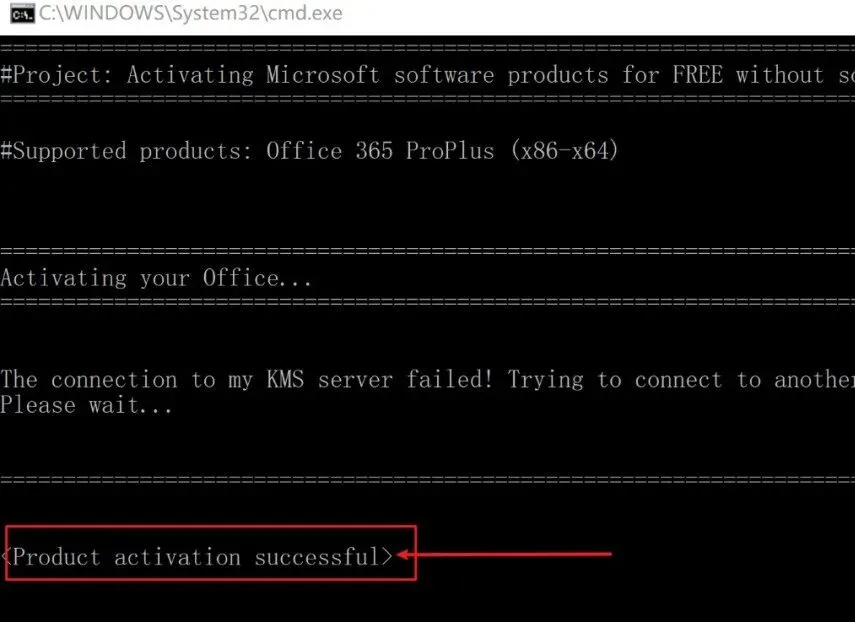Click the red highlight box border

[210, 527]
